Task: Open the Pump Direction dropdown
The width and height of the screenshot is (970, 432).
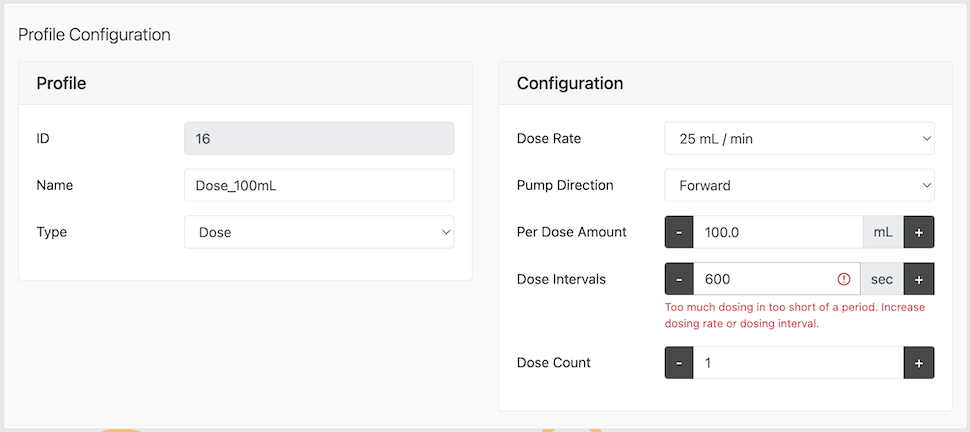Action: click(799, 185)
